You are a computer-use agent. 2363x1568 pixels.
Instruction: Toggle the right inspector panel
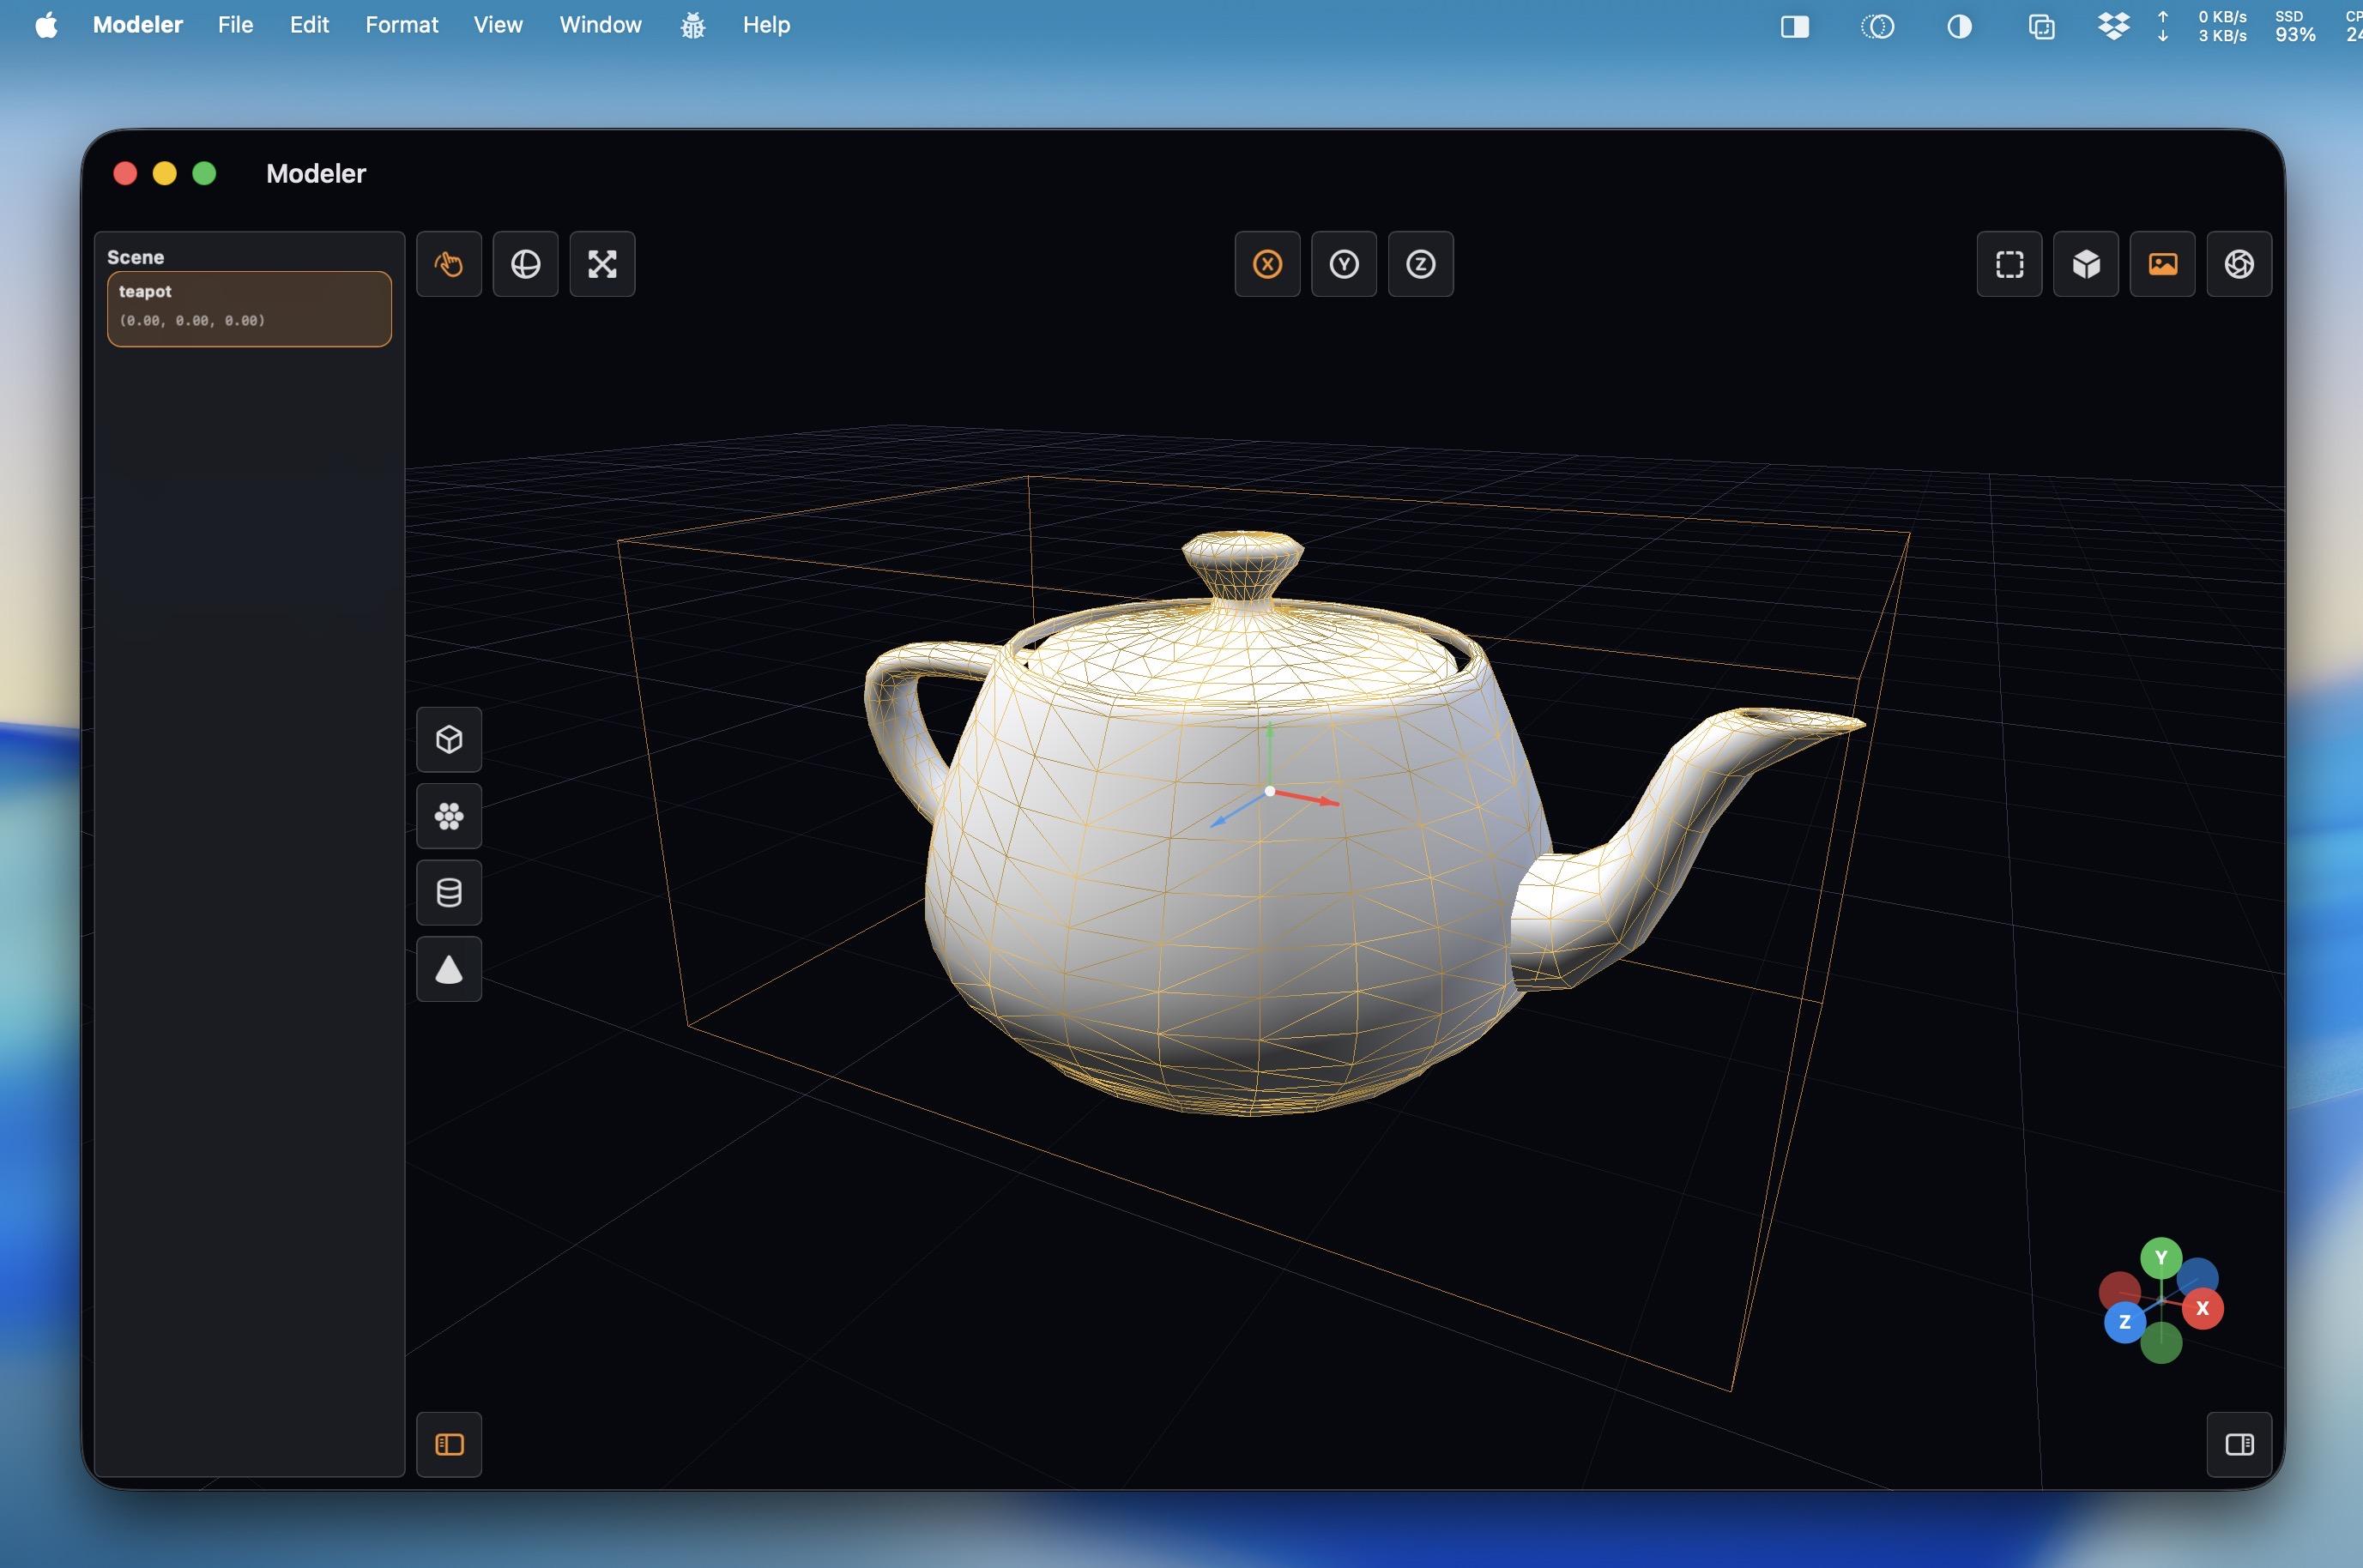coord(2239,1444)
